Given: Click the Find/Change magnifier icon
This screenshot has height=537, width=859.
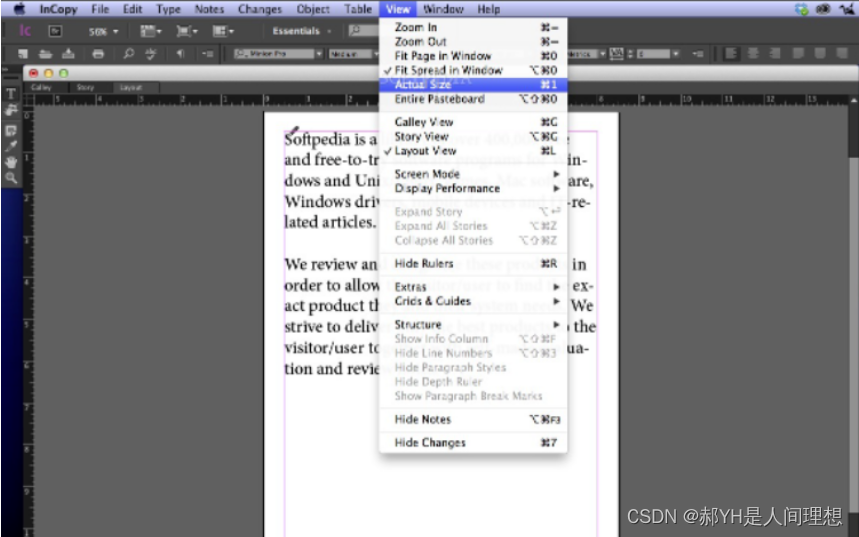Looking at the screenshot, I should [x=128, y=54].
